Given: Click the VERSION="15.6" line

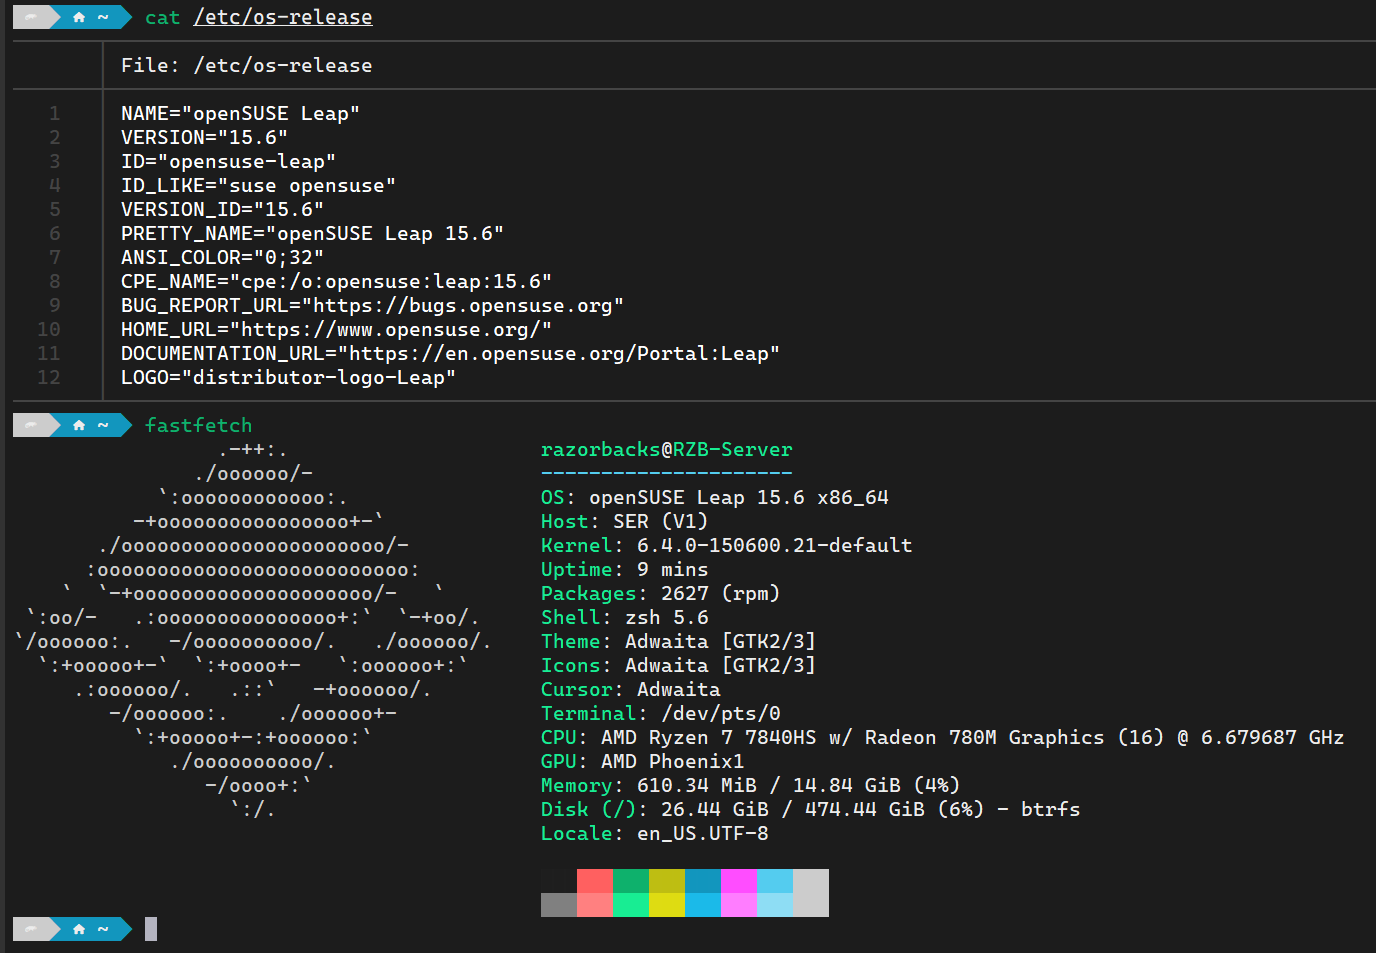Looking at the screenshot, I should (x=205, y=137).
